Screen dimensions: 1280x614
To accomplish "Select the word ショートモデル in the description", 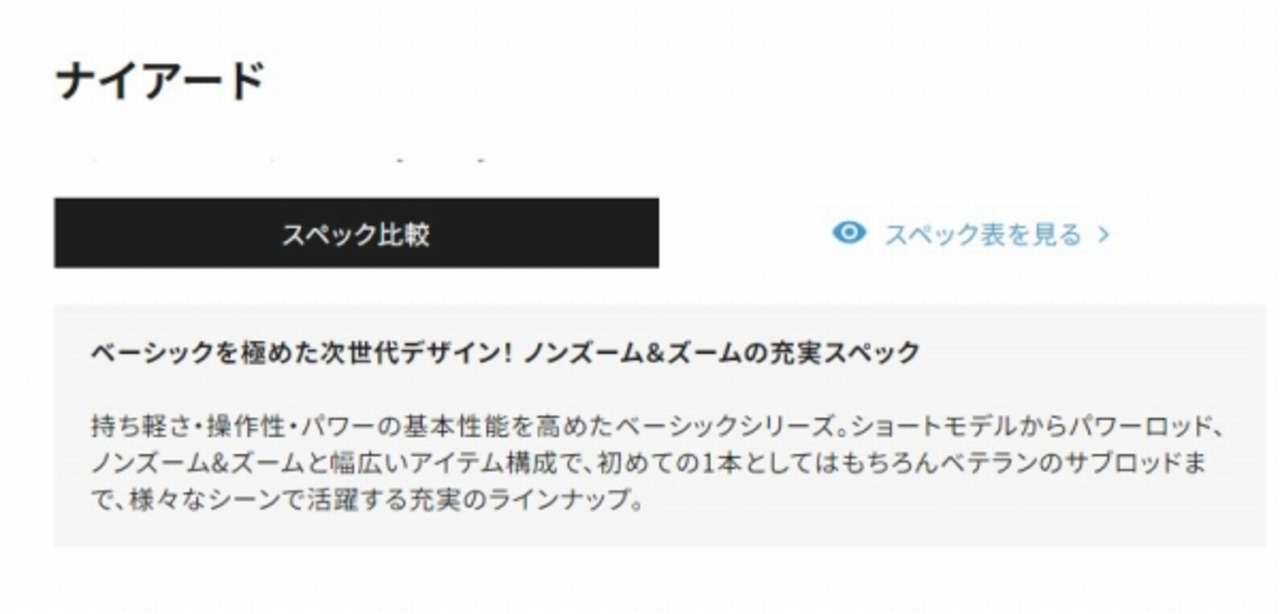I will click(x=930, y=427).
